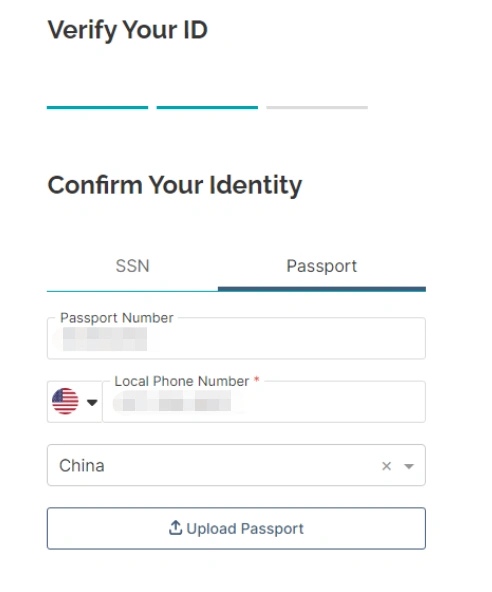Screen dimensions: 492x592
Task: Expand the country list arrow beside China
Action: coord(409,466)
